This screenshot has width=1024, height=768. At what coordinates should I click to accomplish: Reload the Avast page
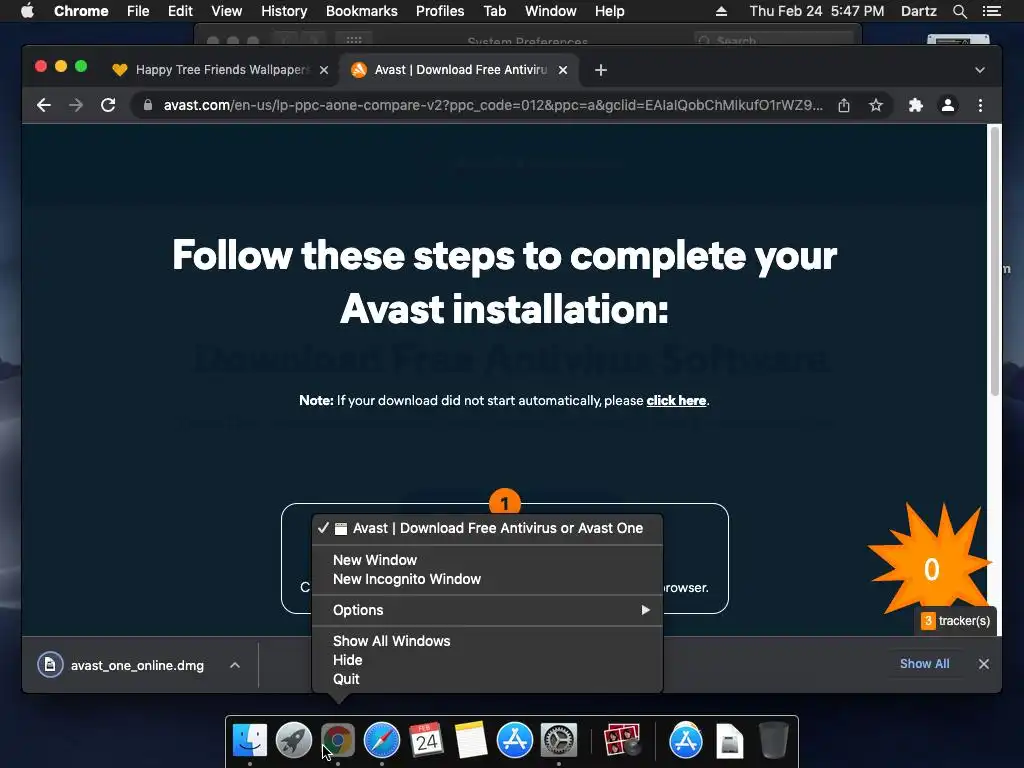coord(108,105)
